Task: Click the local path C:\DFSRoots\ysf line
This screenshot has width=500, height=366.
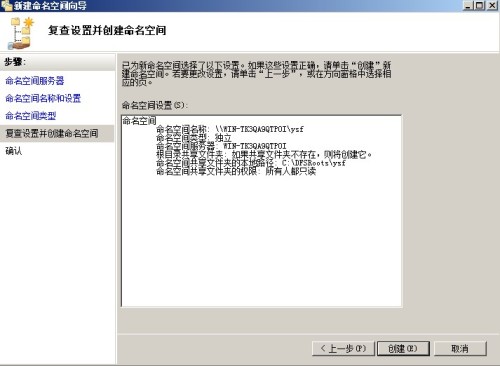Action: tap(251, 163)
